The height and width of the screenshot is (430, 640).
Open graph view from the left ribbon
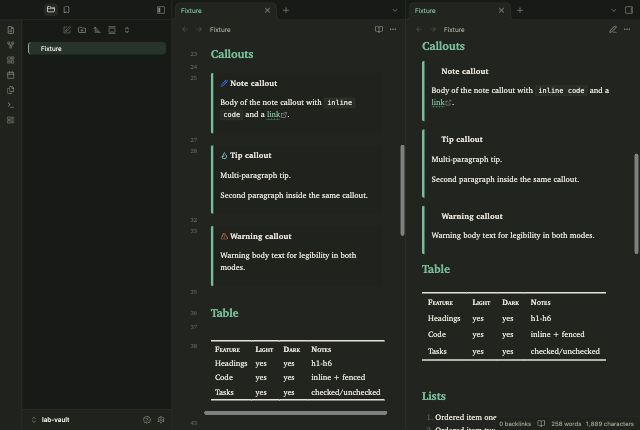(x=11, y=45)
